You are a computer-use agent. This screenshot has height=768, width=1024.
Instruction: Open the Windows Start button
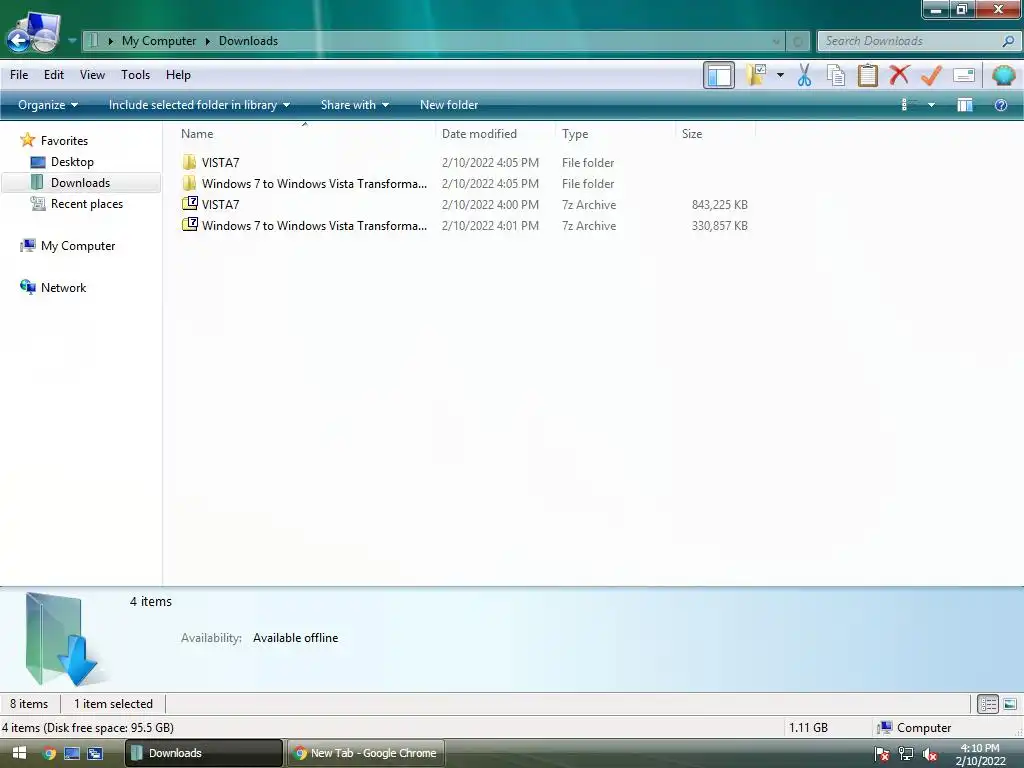coord(20,753)
